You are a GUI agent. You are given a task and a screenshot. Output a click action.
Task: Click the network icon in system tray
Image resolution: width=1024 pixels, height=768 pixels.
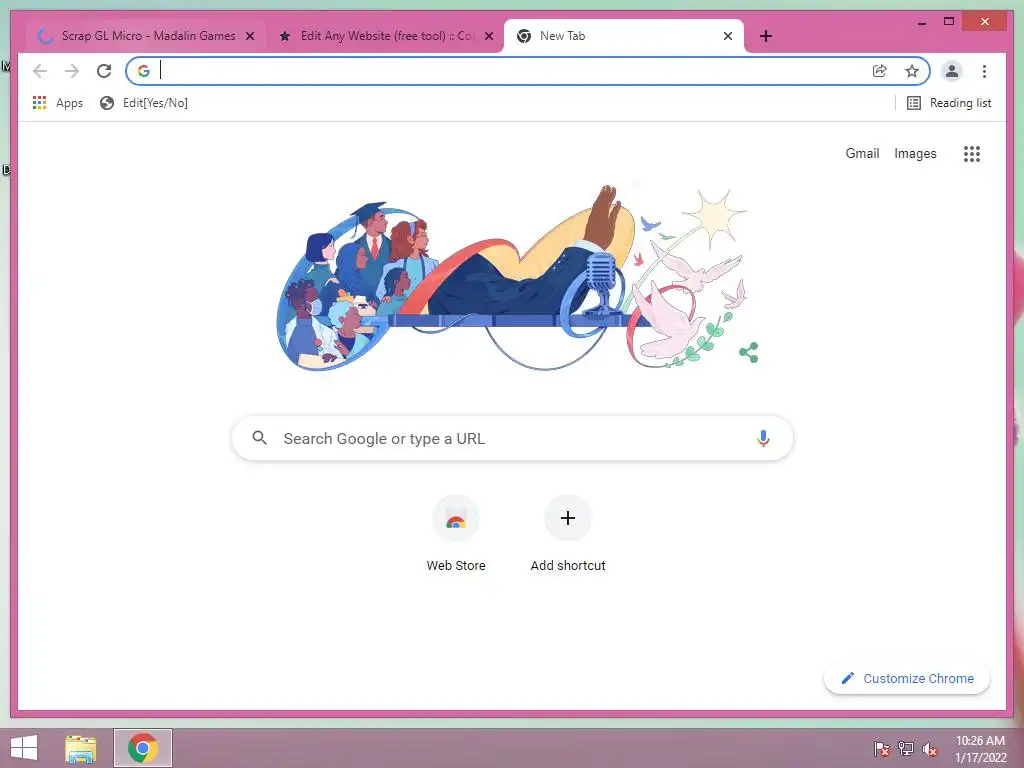pos(906,749)
